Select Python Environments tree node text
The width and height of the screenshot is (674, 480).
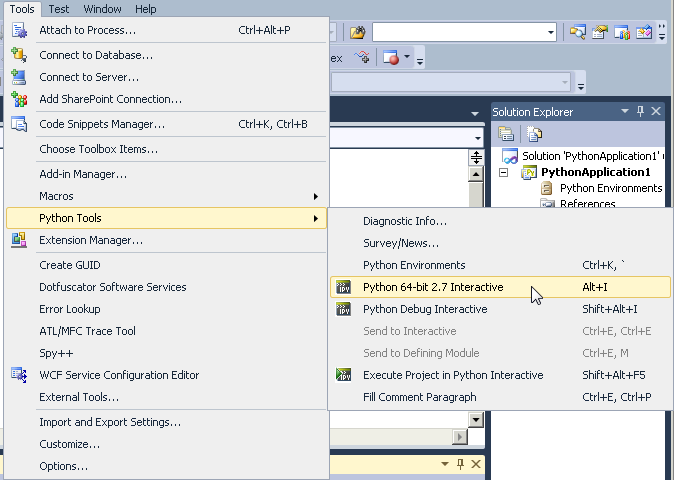point(611,188)
